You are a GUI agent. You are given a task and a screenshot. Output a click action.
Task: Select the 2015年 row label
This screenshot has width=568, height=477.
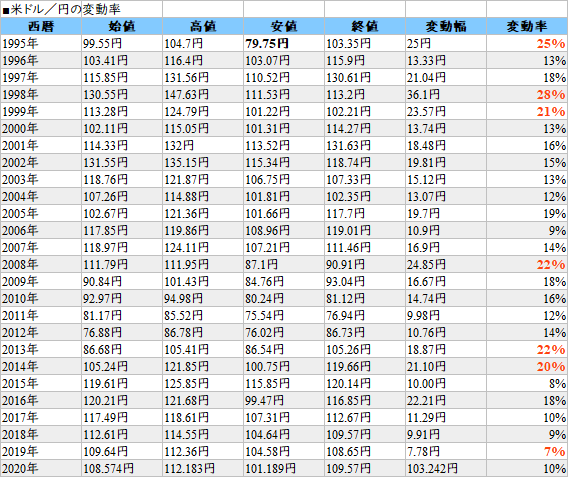click(20, 384)
